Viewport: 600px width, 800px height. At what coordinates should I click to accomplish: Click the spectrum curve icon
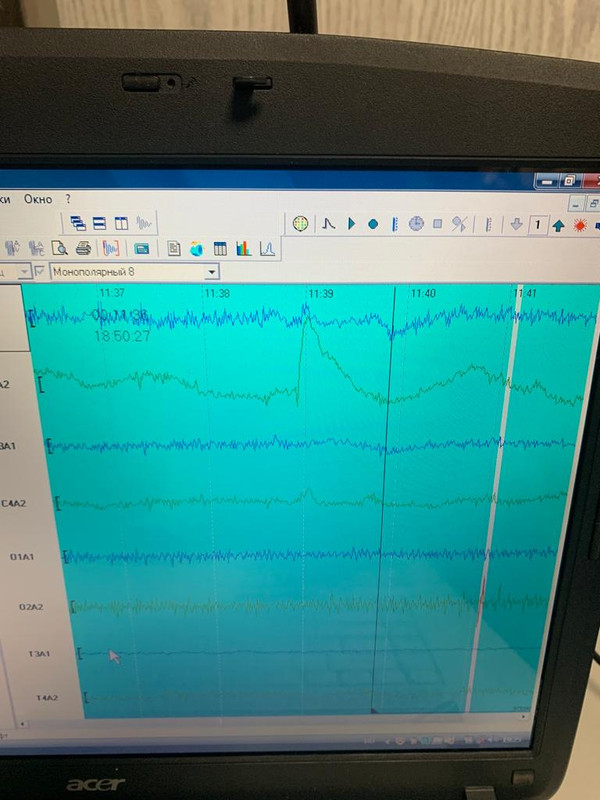[x=267, y=248]
